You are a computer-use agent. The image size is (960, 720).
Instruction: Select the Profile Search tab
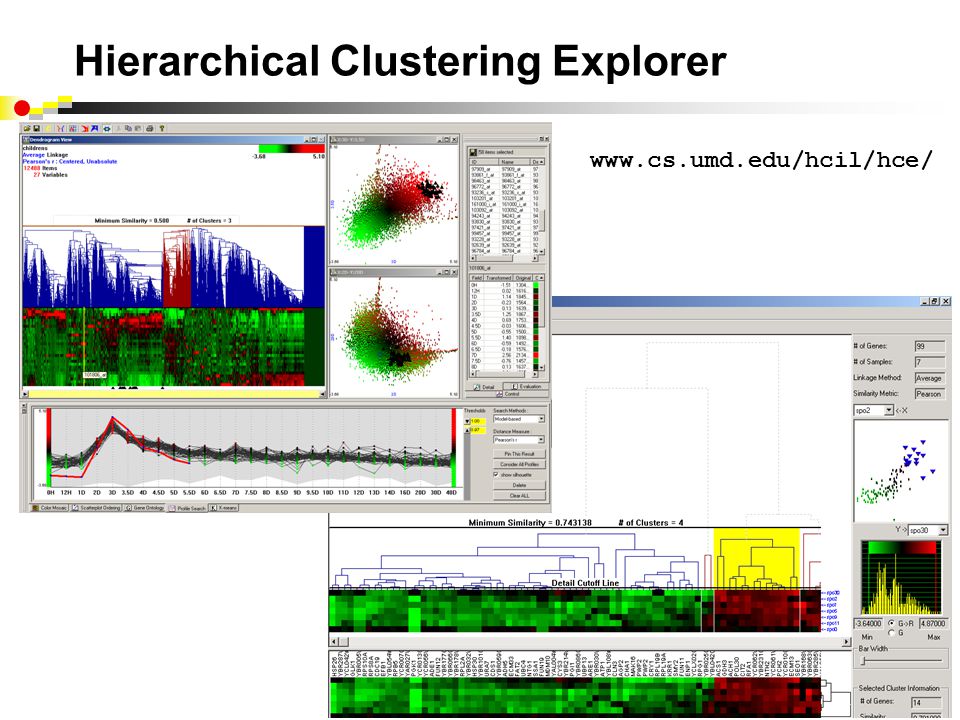[x=187, y=508]
